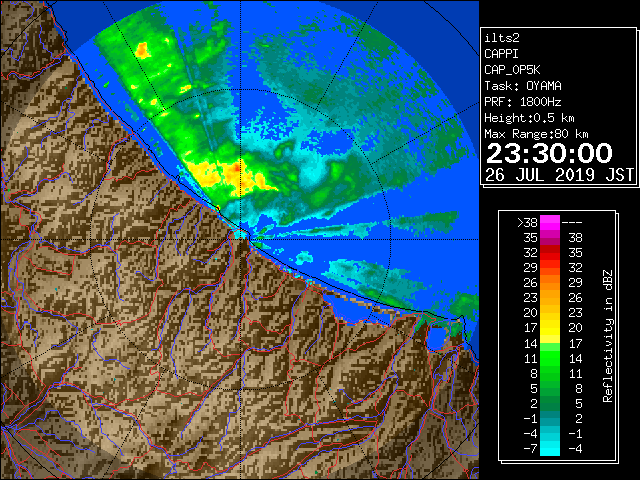
Task: Click the red high-reflectivity core in yellow echo
Action: [237, 168]
